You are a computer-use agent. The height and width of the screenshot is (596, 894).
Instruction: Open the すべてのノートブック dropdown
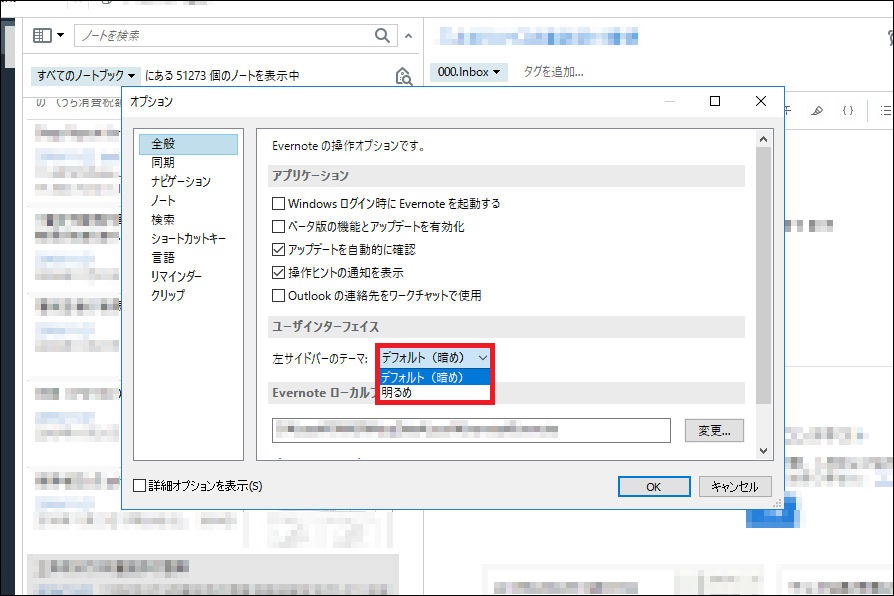pyautogui.click(x=84, y=75)
